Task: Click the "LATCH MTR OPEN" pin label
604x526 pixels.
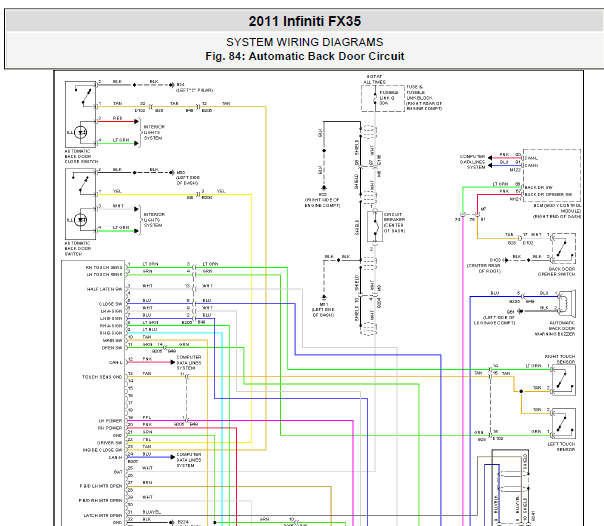Action: (103, 515)
